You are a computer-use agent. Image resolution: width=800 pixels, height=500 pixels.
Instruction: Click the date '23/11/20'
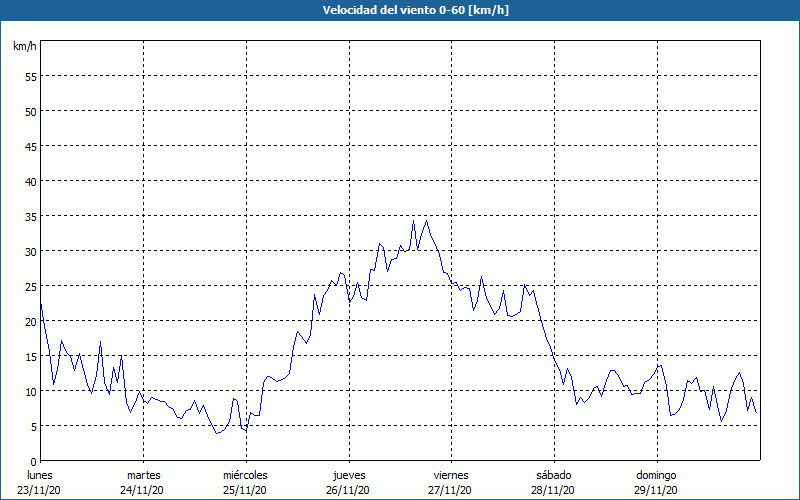(39, 490)
